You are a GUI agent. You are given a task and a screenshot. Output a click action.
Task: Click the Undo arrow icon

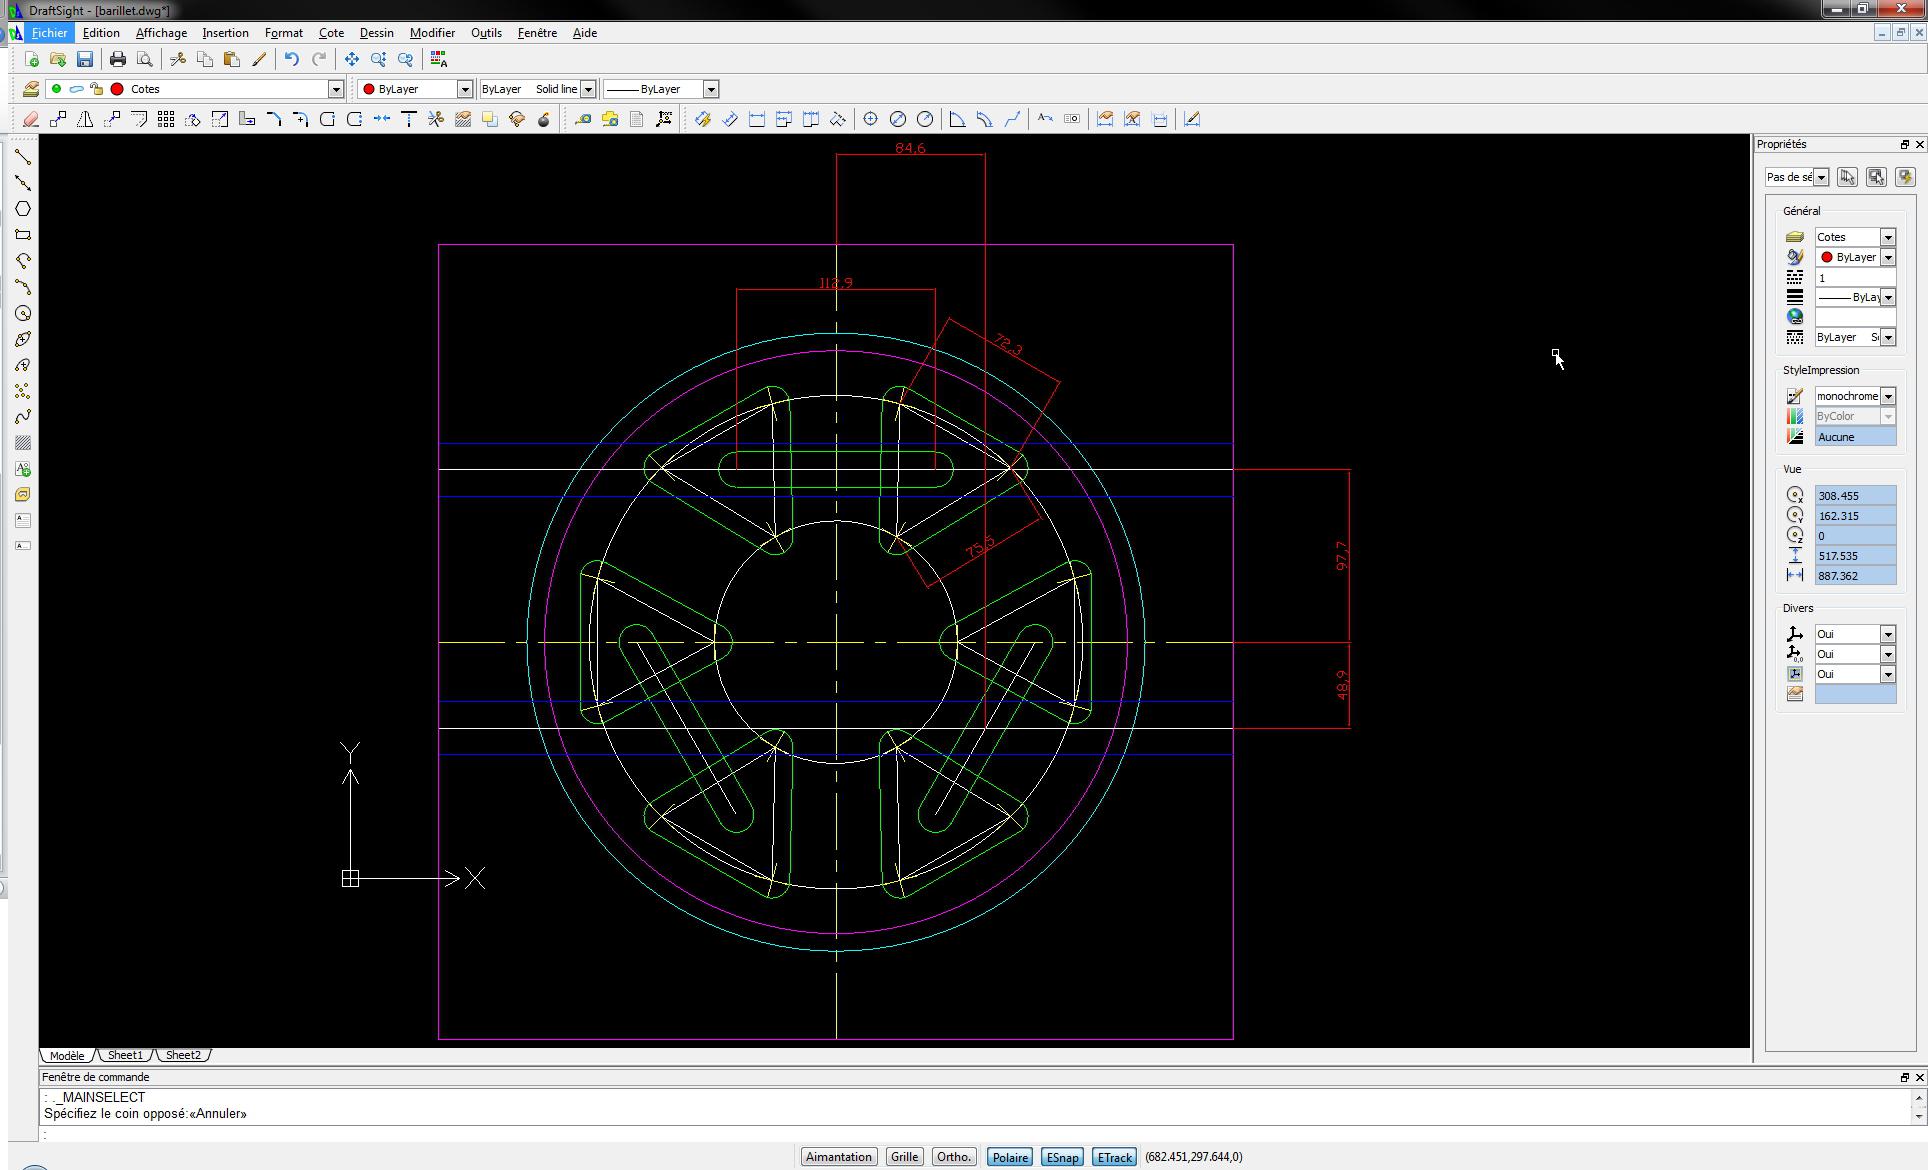pos(291,60)
